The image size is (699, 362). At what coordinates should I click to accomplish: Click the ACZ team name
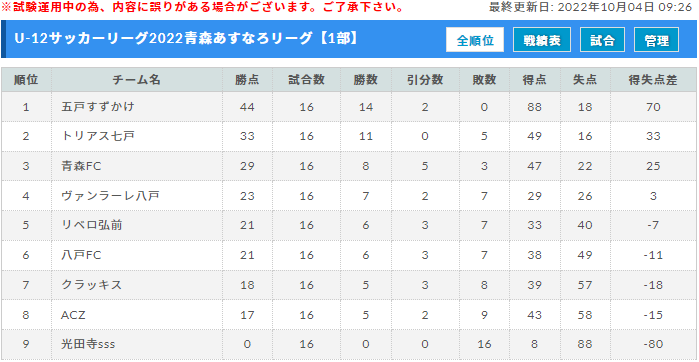(x=73, y=315)
